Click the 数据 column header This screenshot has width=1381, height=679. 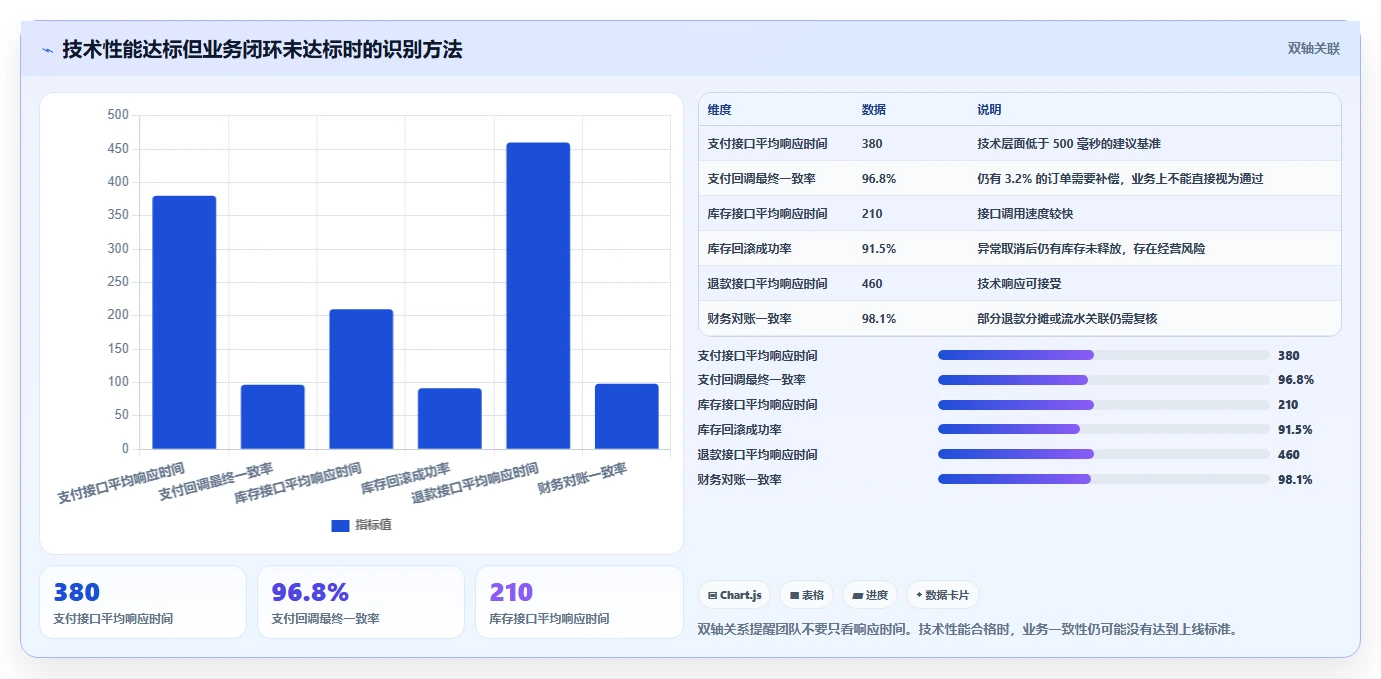tap(873, 110)
